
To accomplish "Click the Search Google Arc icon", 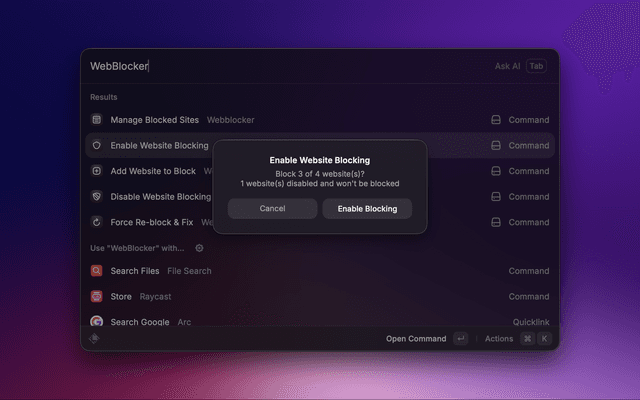I will tap(96, 322).
